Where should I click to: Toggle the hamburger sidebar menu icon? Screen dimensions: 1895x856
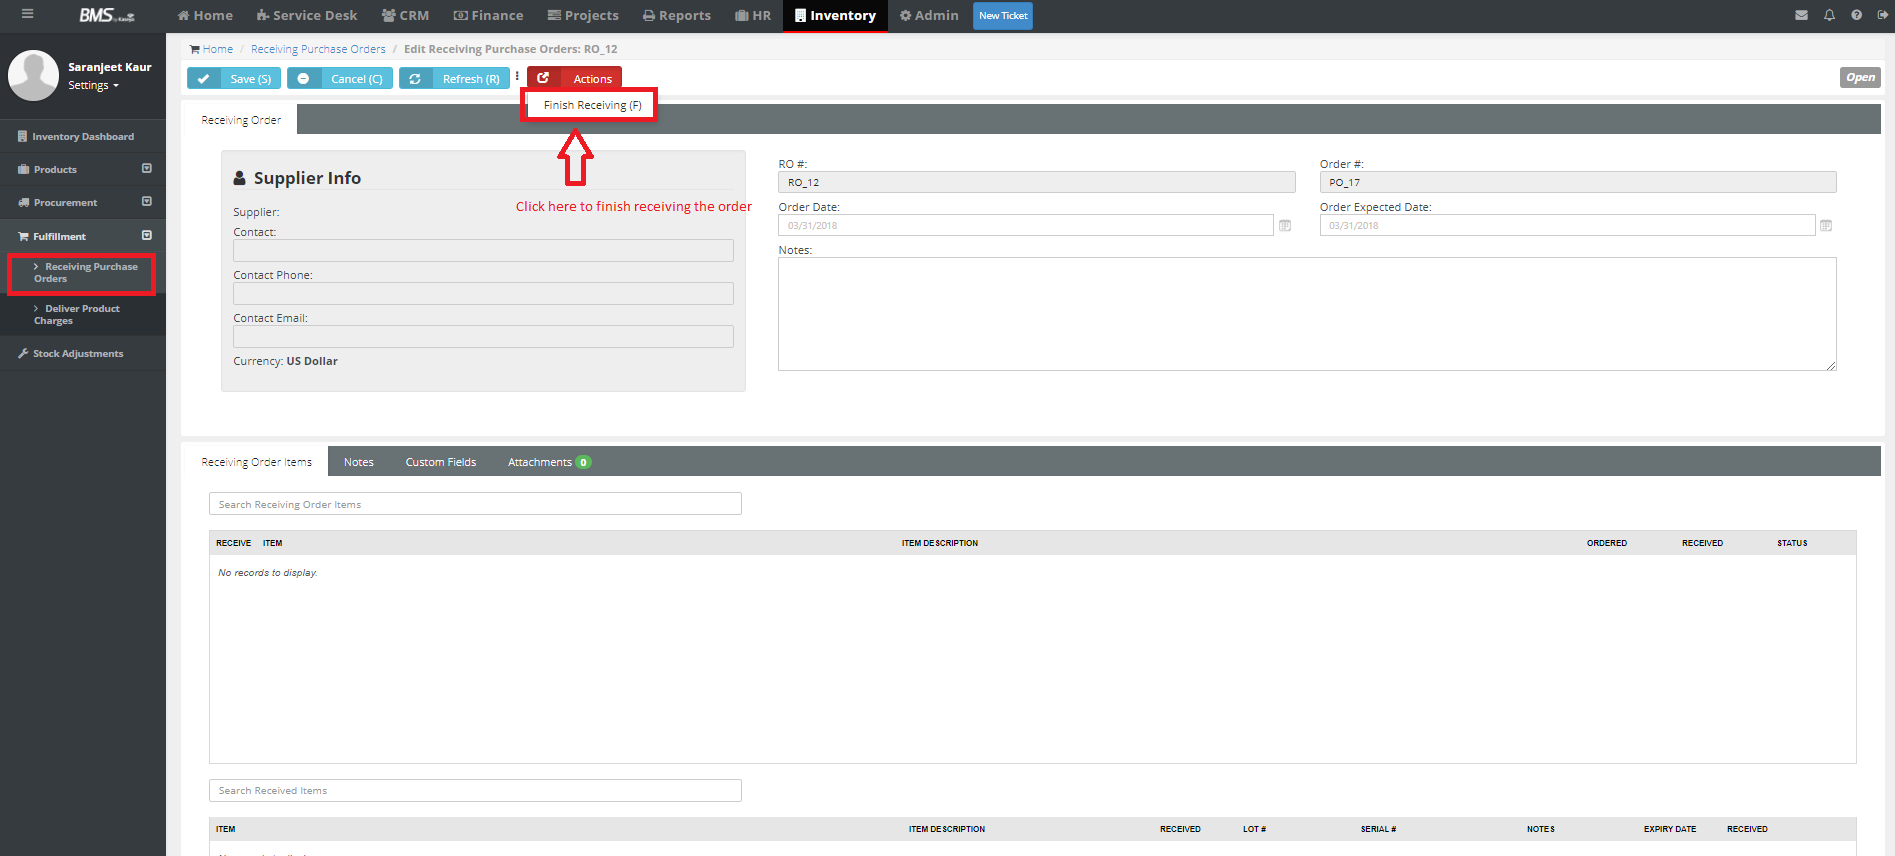tap(27, 14)
